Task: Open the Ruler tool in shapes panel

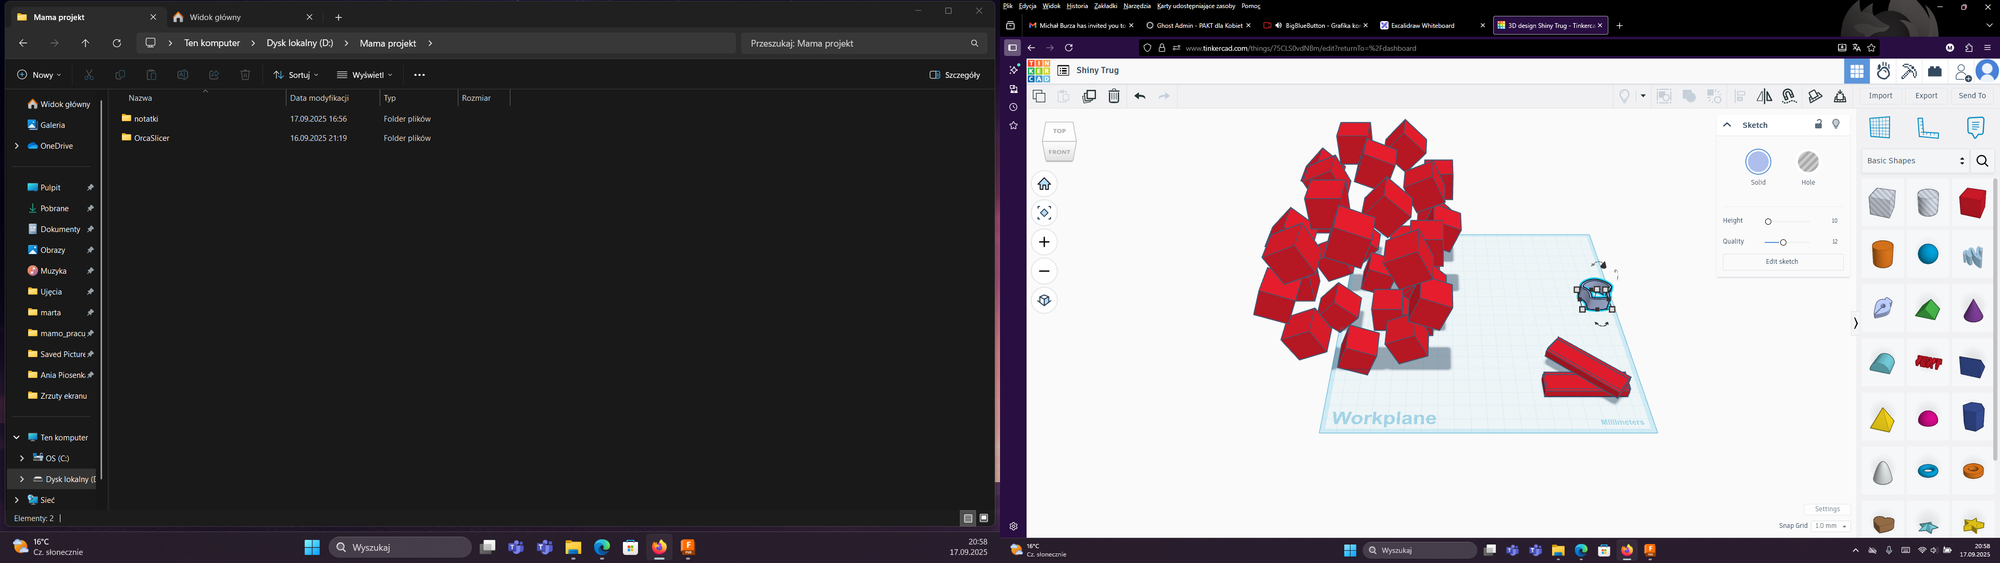Action: pos(1927,127)
